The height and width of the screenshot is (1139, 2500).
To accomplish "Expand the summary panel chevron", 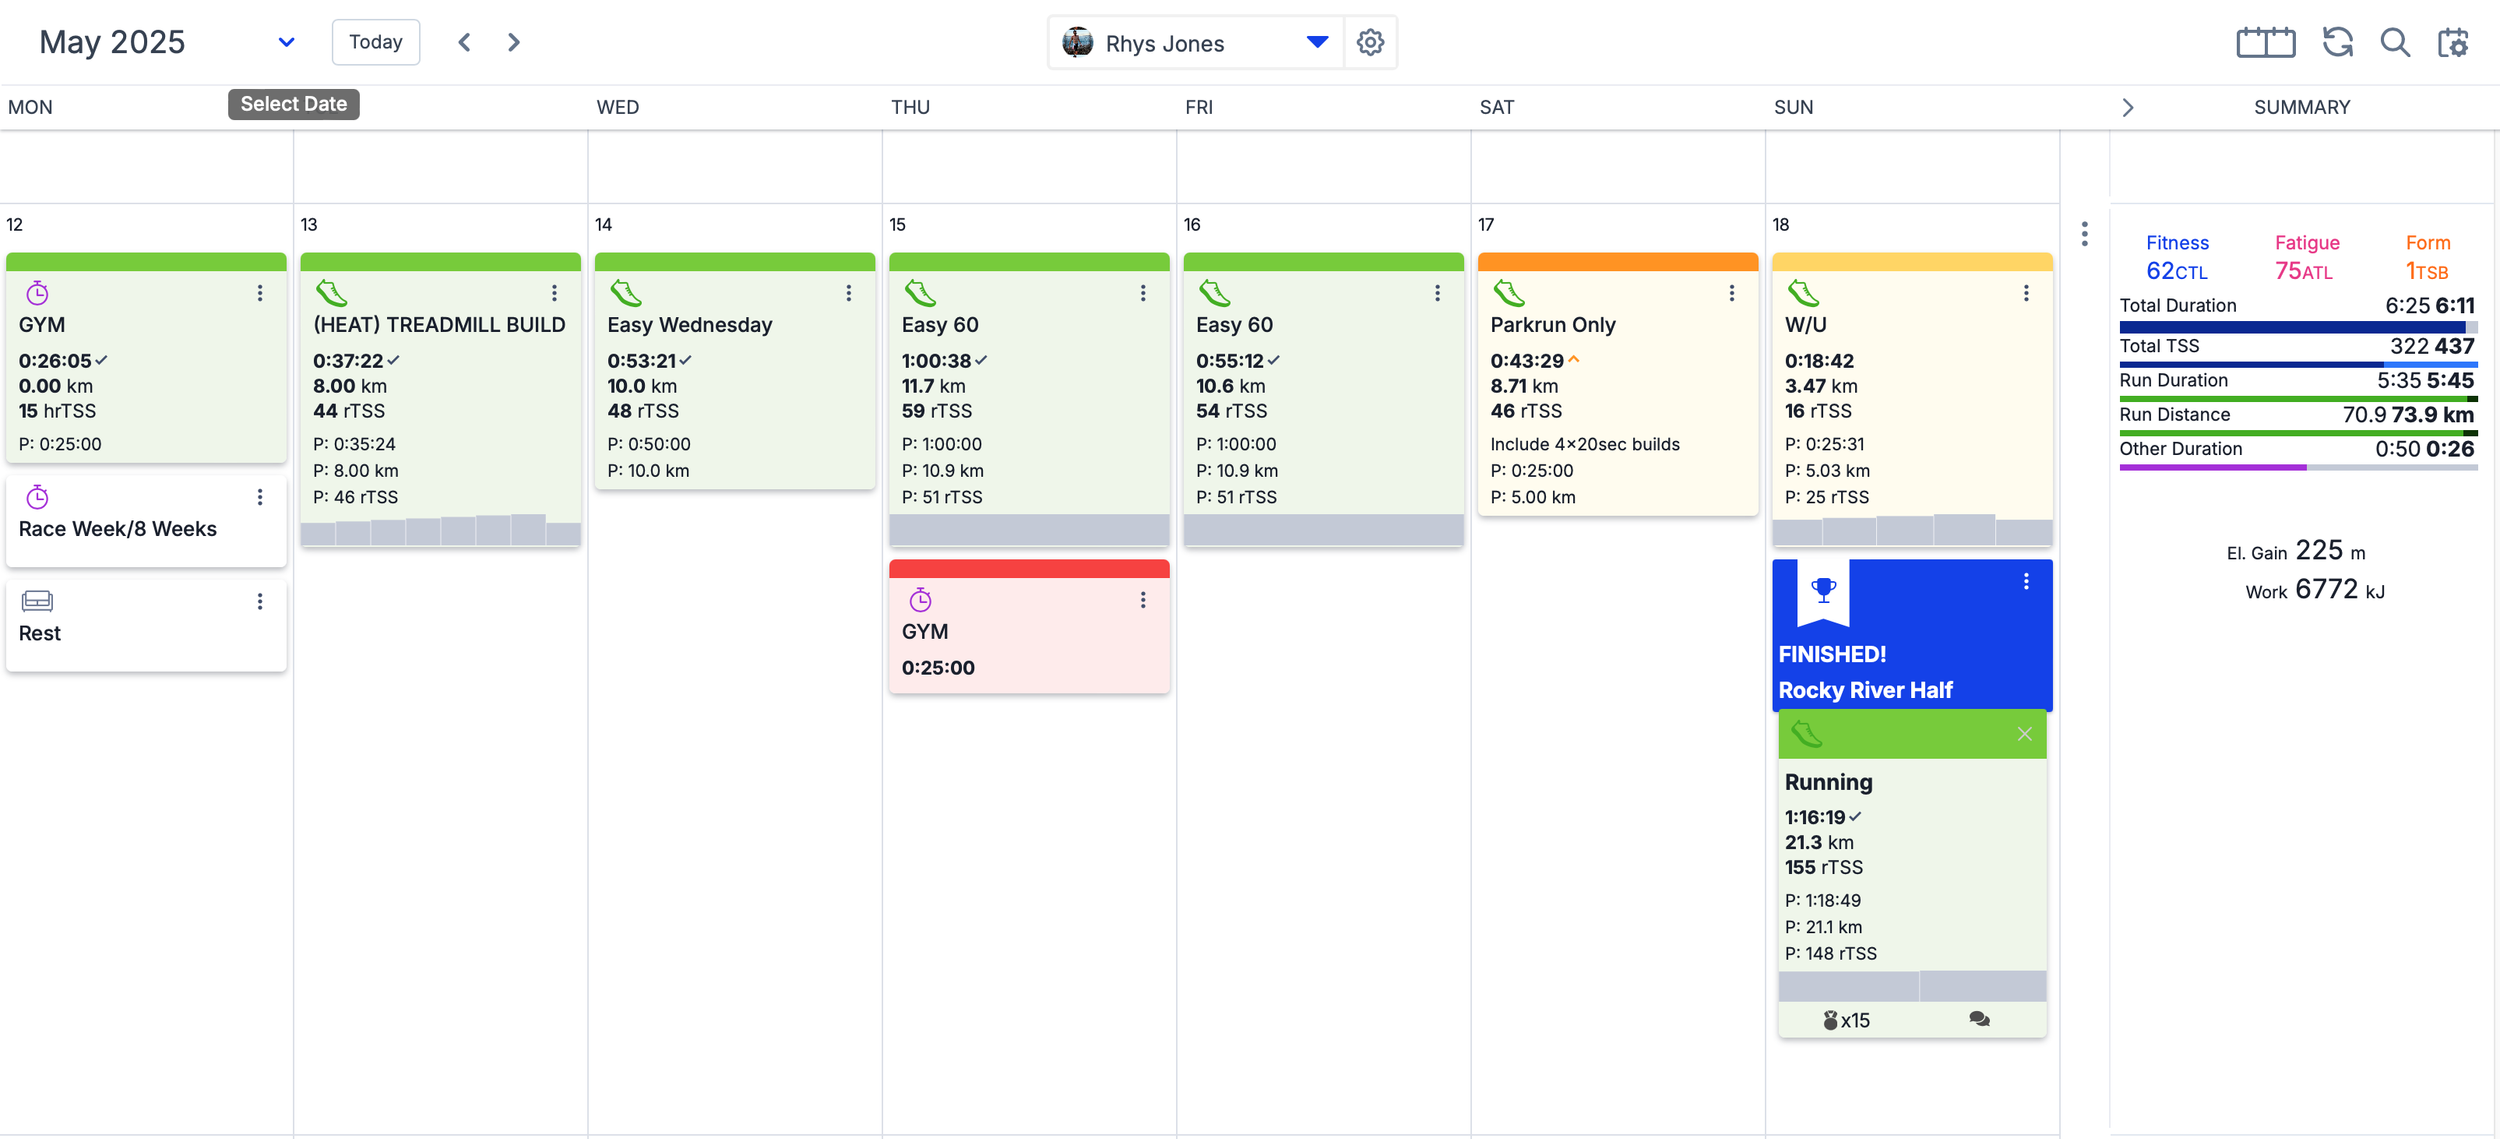I will [2127, 107].
